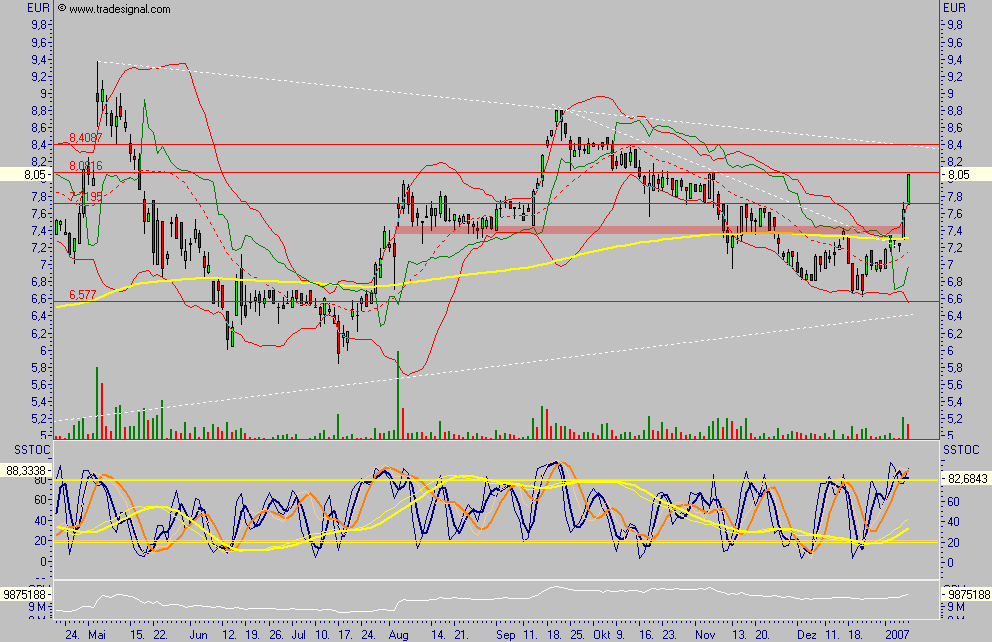Click the www.tradesignal.com copyright link

point(113,9)
